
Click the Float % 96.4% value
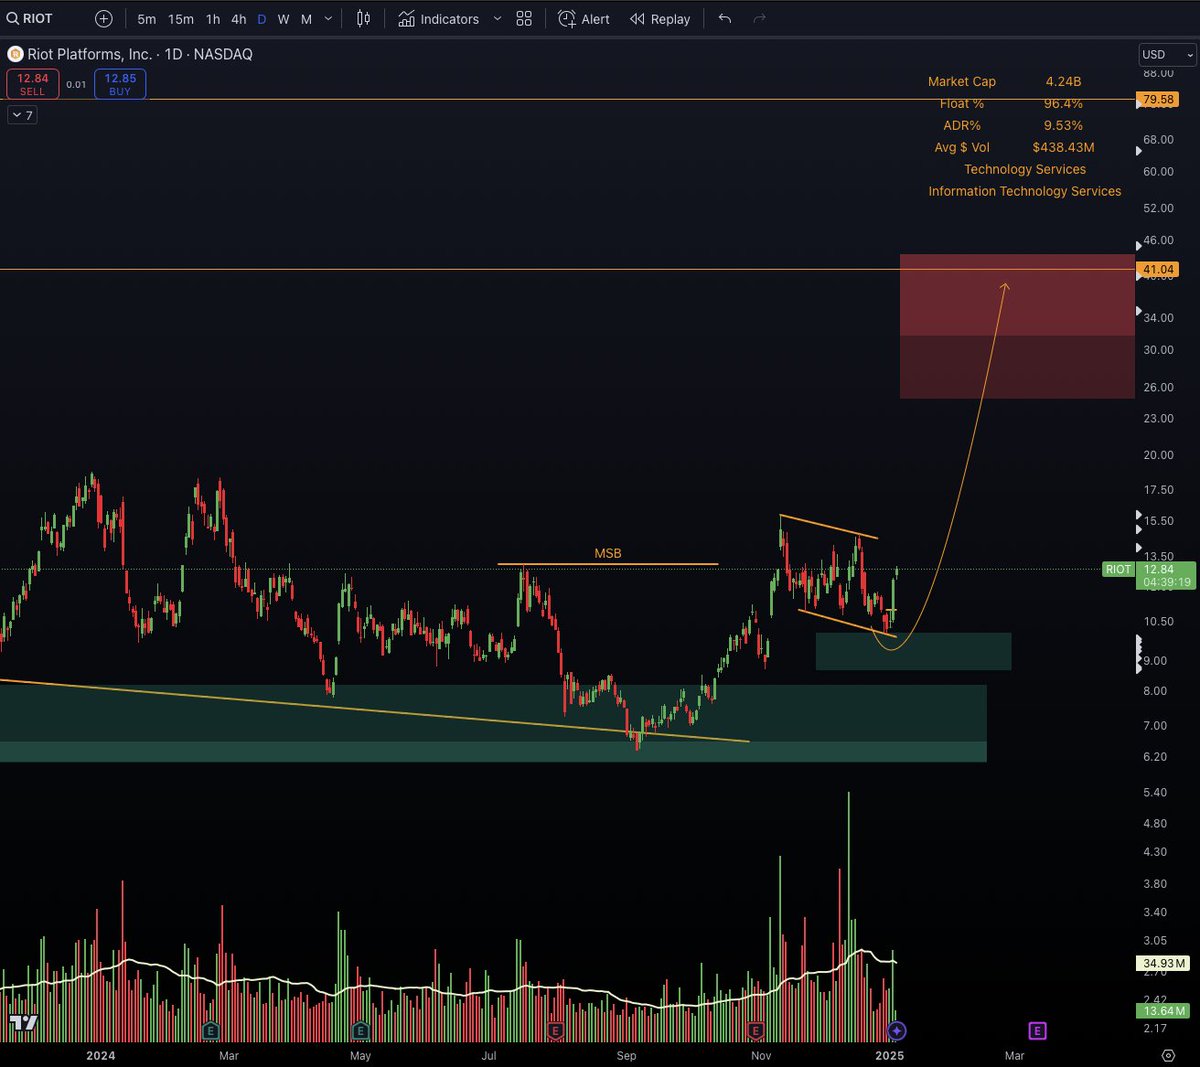[1063, 104]
